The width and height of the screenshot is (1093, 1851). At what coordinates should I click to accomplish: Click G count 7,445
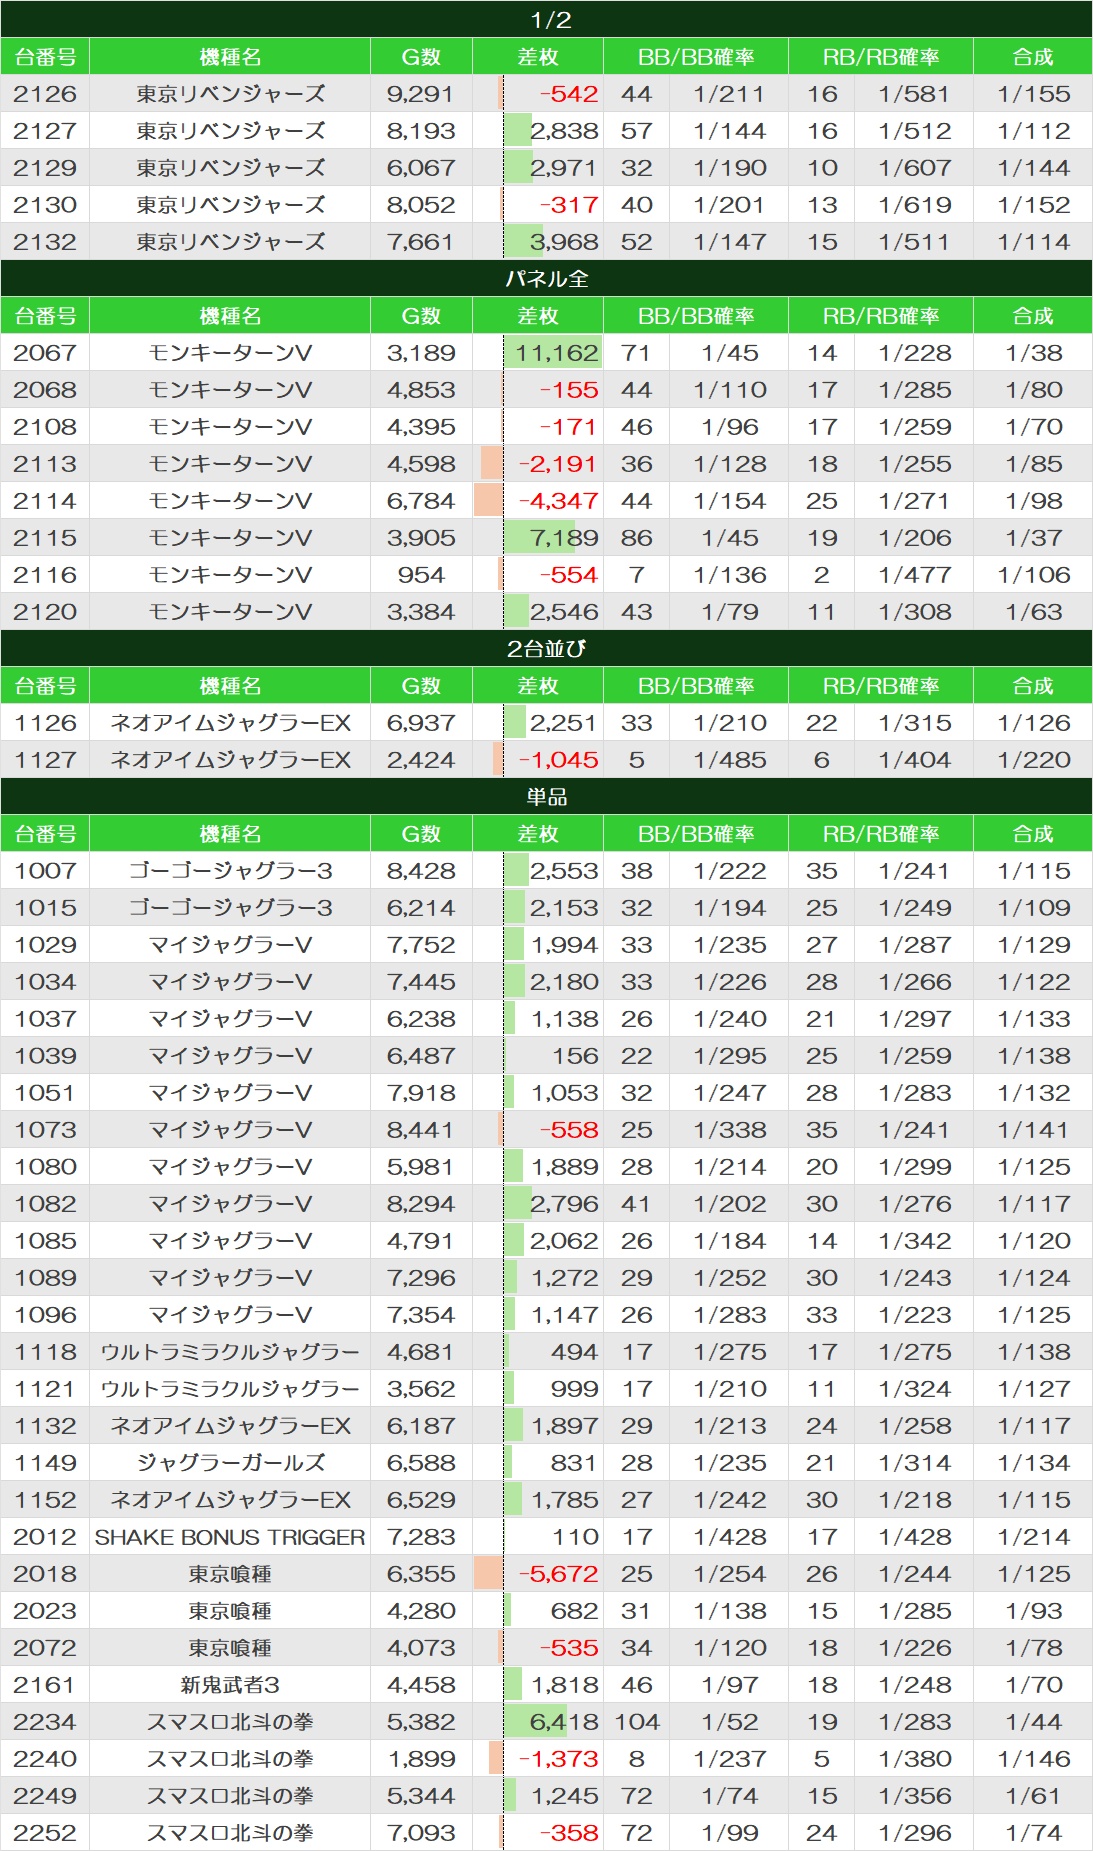(421, 982)
